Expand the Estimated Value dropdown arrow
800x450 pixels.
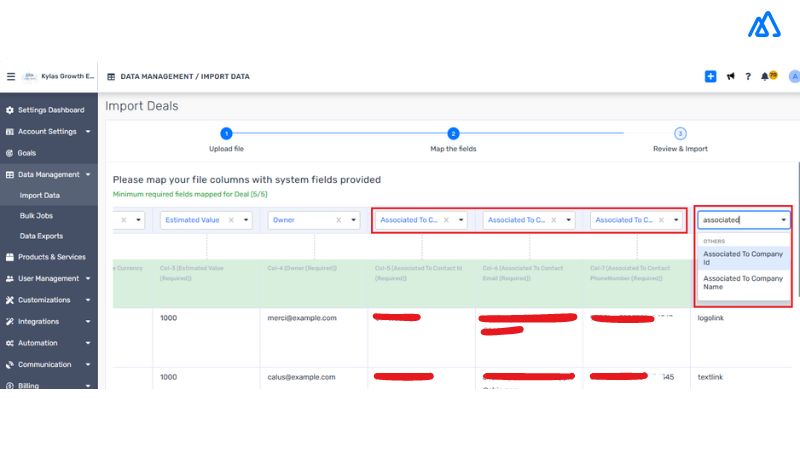[245, 220]
